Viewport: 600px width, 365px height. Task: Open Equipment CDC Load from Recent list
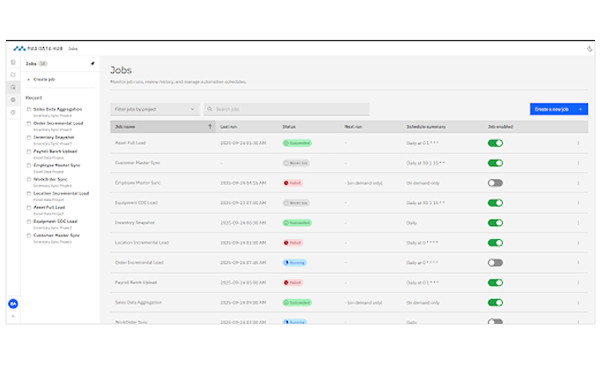click(55, 222)
